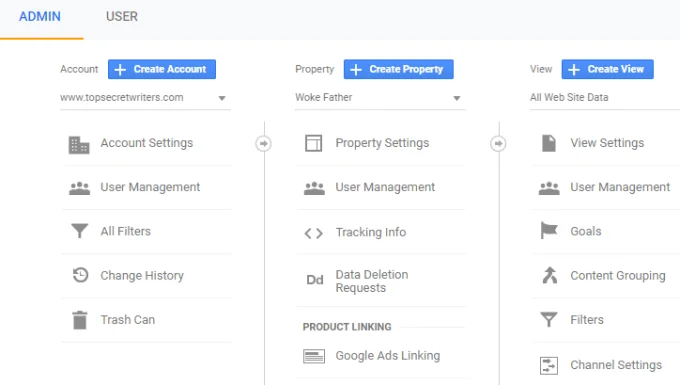Switch to the USER tab
Screen dimensions: 680x385
click(122, 16)
